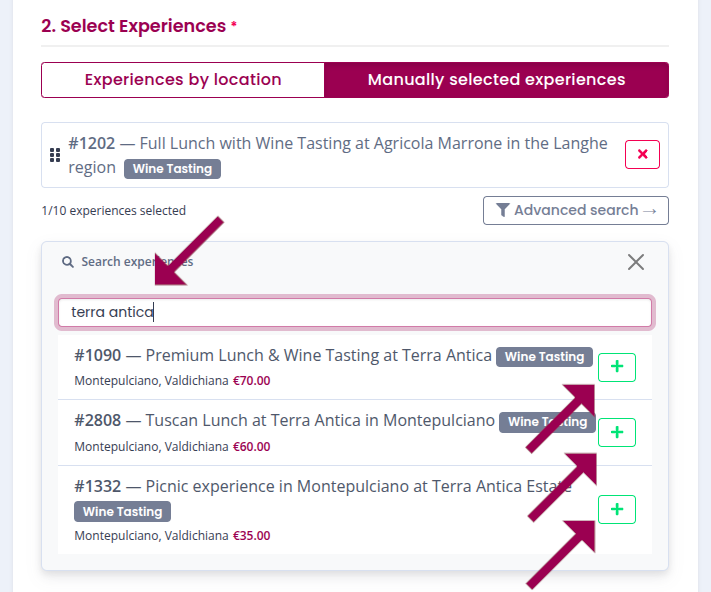Choose Picnic experience in Montepulciano result

pyautogui.click(x=322, y=486)
